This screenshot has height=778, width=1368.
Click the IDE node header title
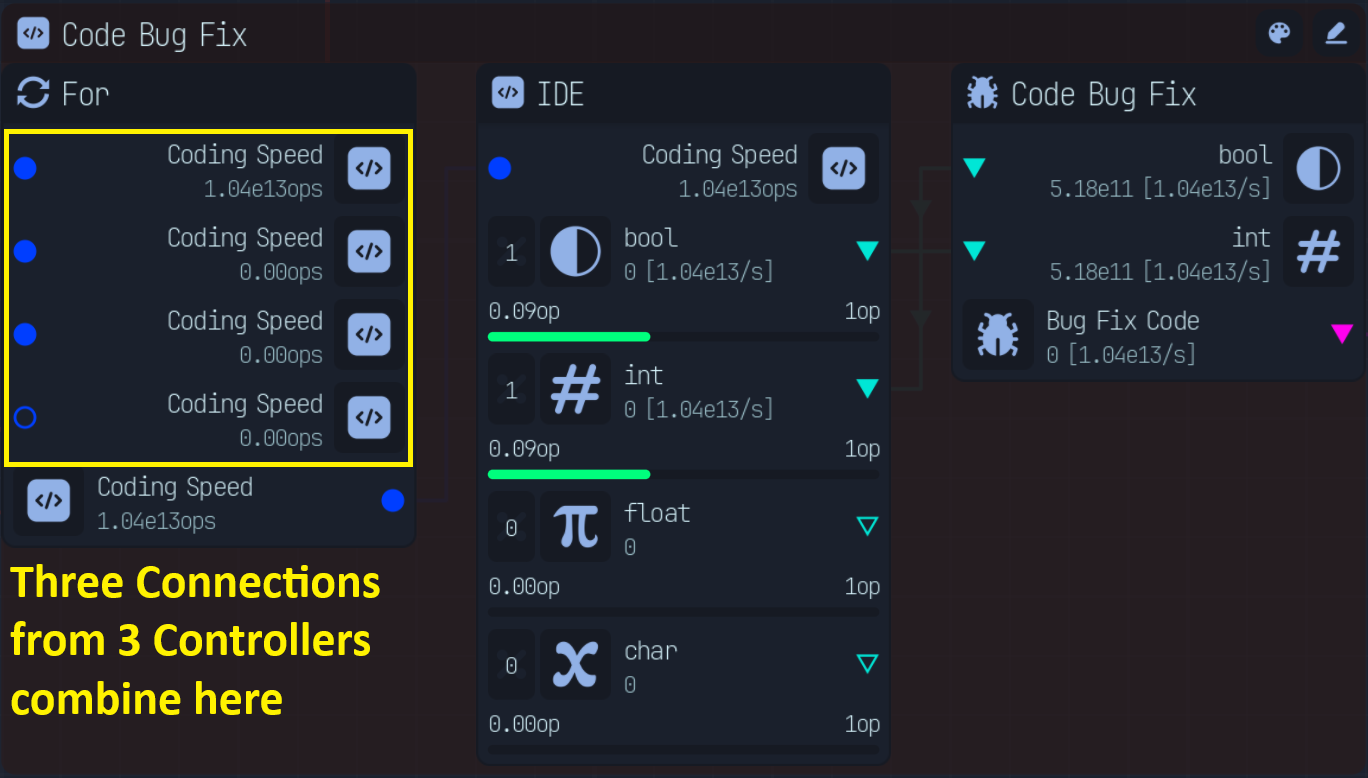click(x=560, y=94)
